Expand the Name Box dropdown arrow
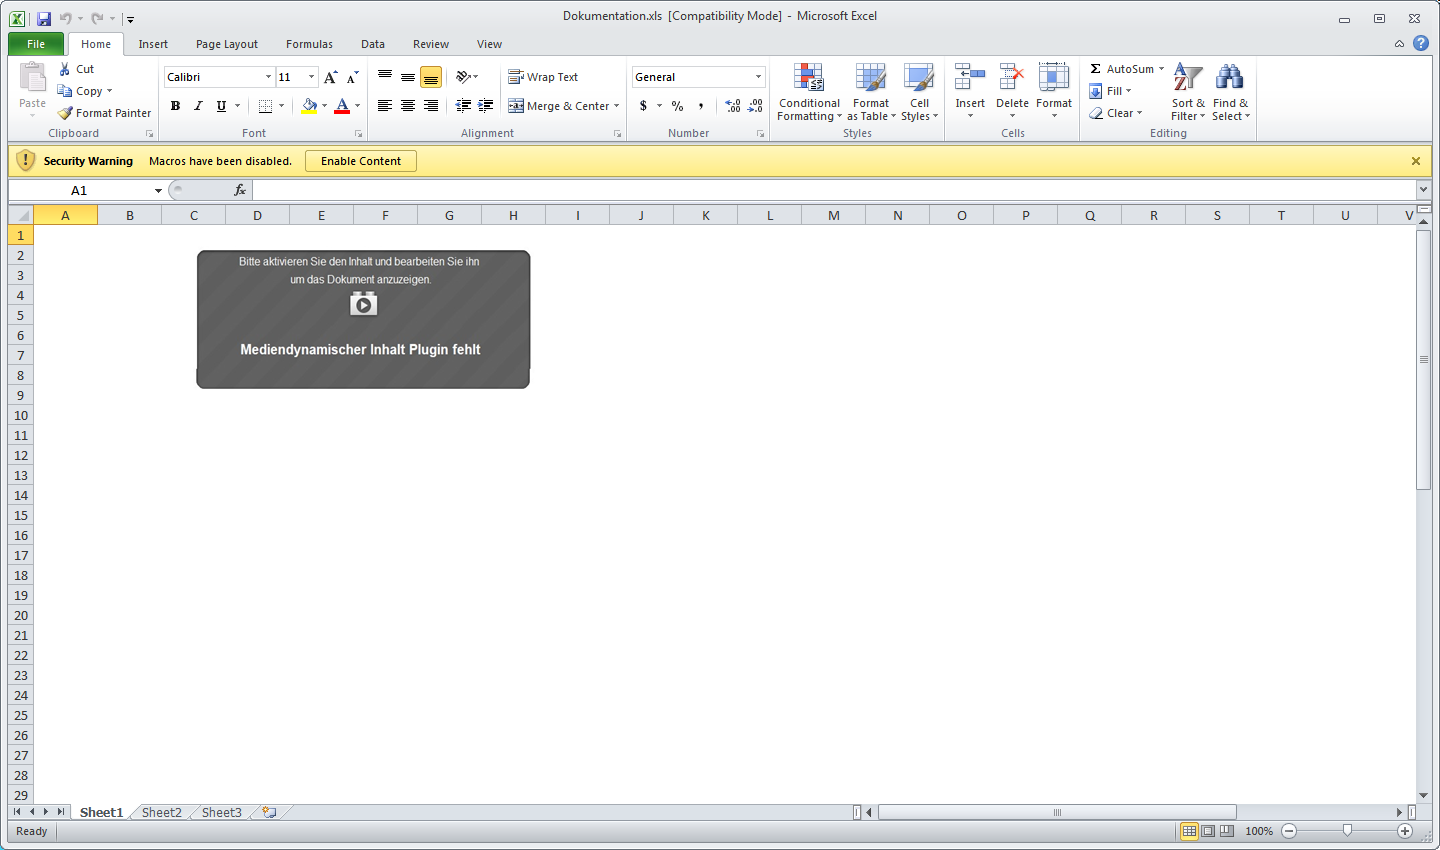The width and height of the screenshot is (1440, 850). point(158,190)
